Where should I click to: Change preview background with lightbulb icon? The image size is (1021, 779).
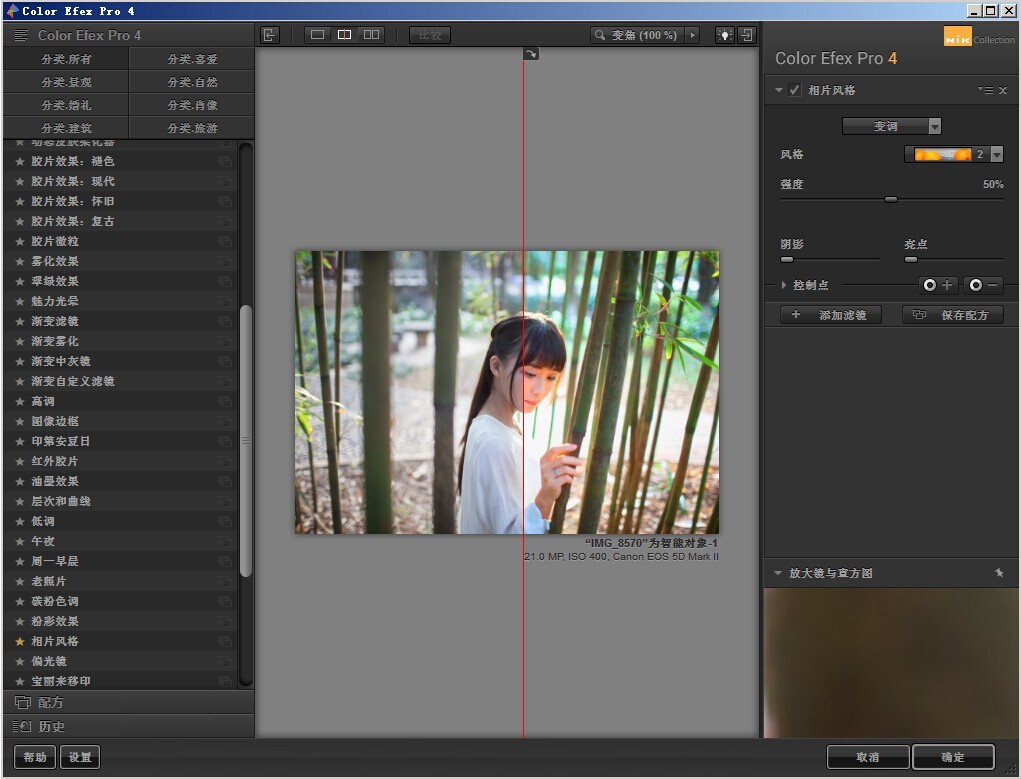[725, 35]
